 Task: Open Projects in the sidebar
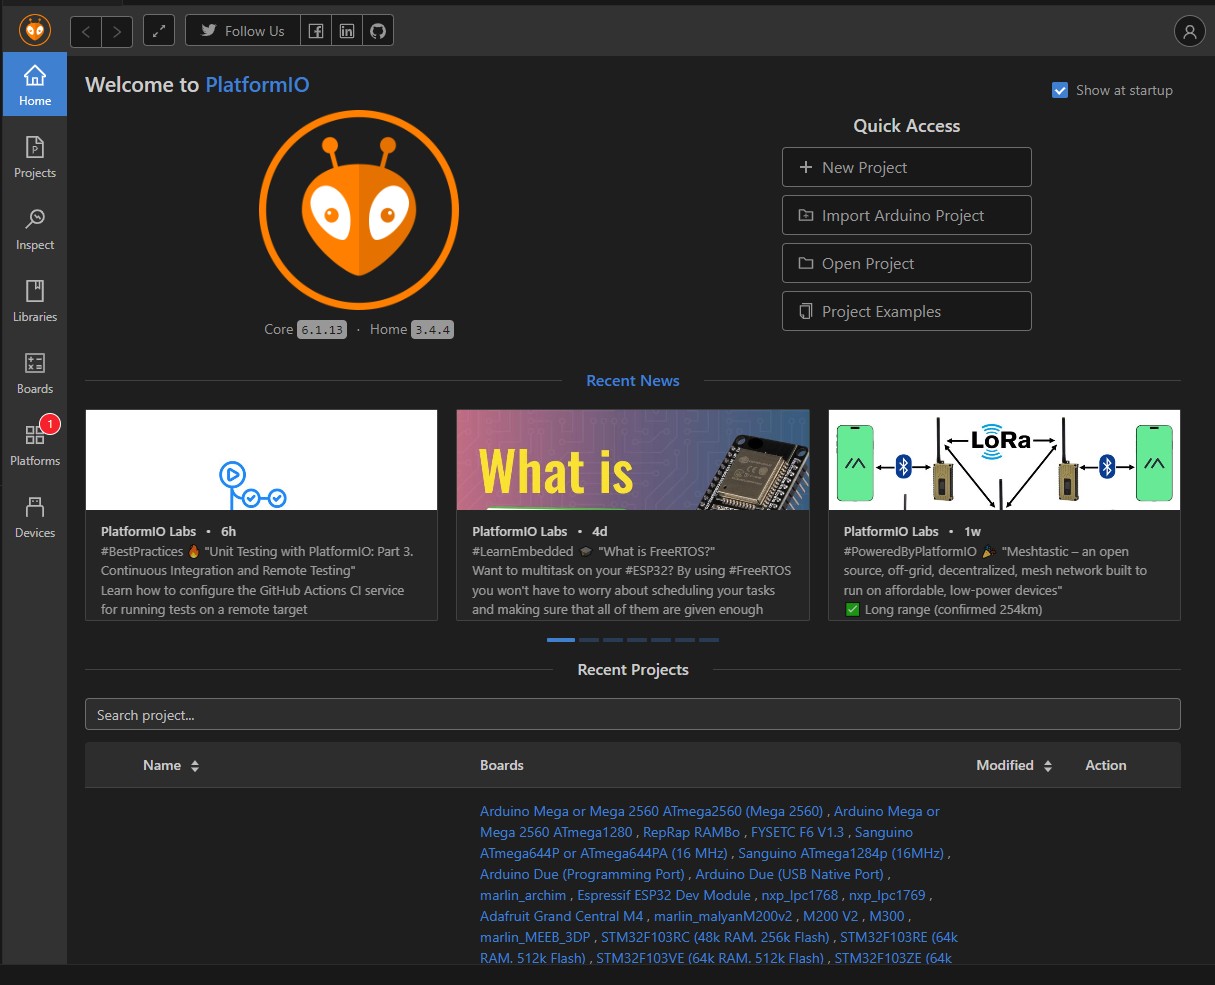35,157
